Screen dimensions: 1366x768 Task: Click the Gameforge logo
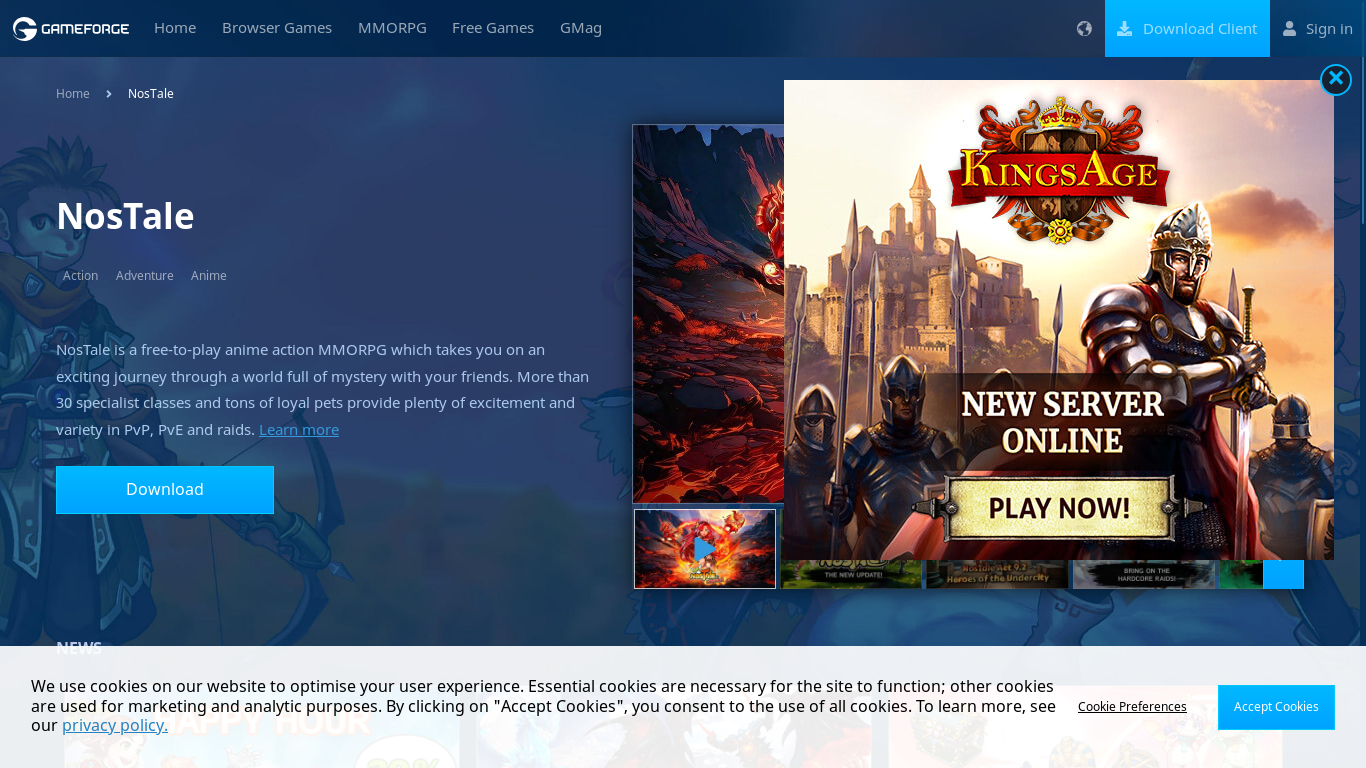coord(71,28)
